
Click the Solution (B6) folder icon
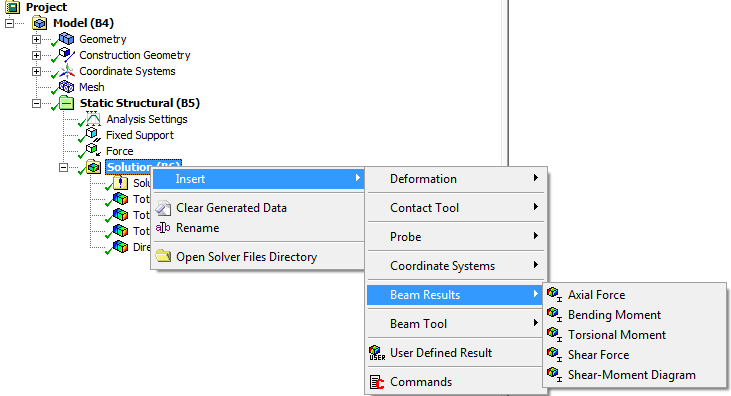[93, 167]
